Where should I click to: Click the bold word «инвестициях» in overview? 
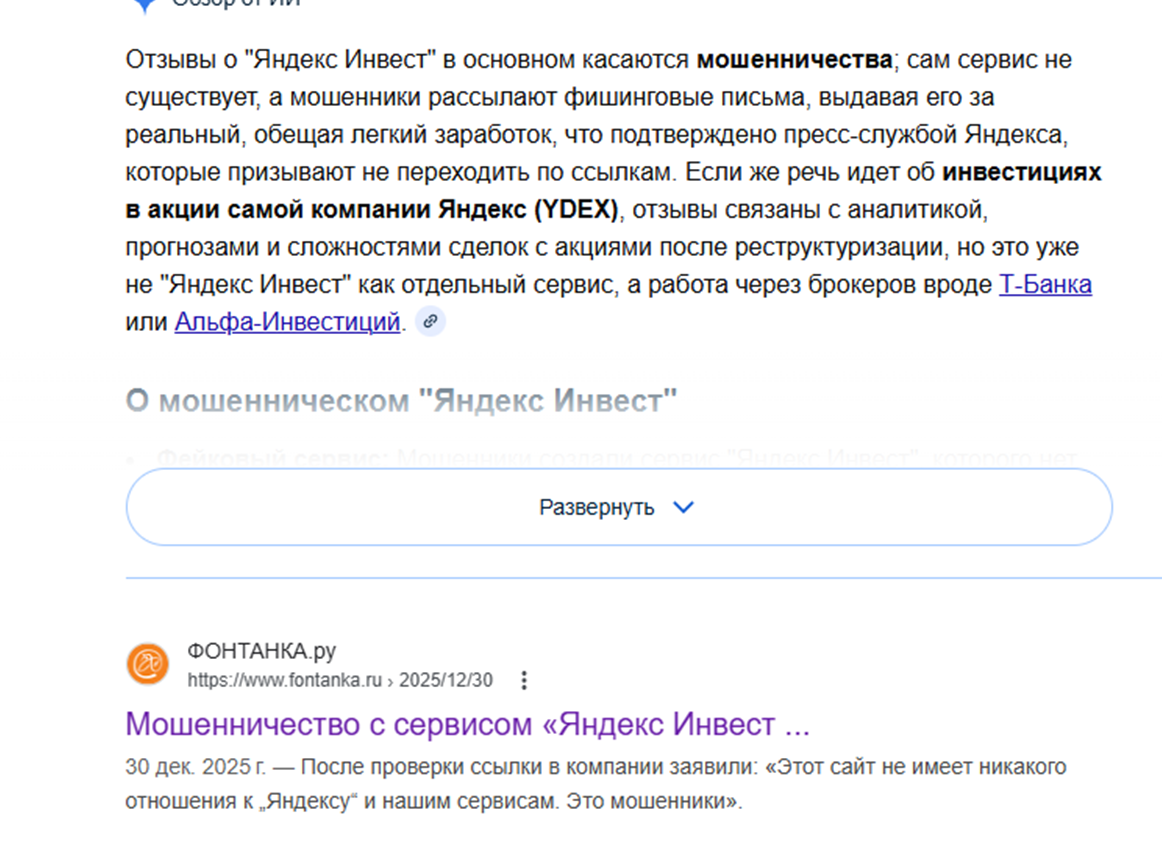point(1022,172)
